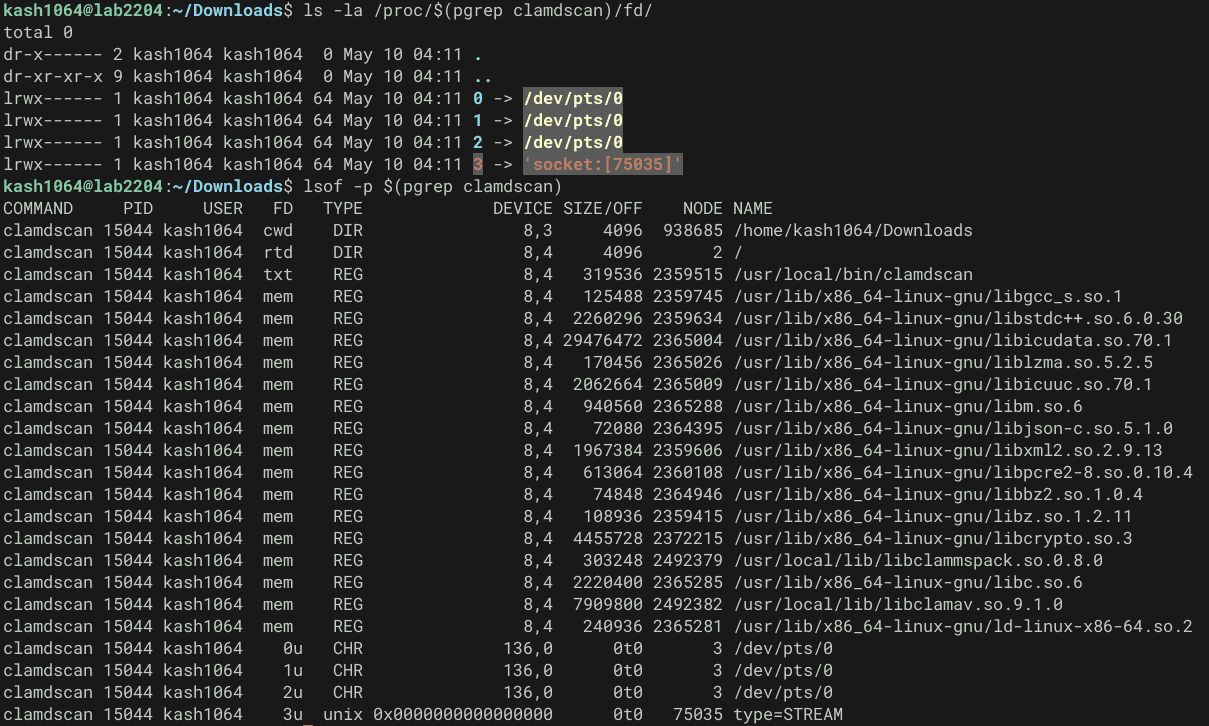1209x726 pixels.
Task: Click the ld-linux-x86-64.so.2 path
Action: pos(963,626)
